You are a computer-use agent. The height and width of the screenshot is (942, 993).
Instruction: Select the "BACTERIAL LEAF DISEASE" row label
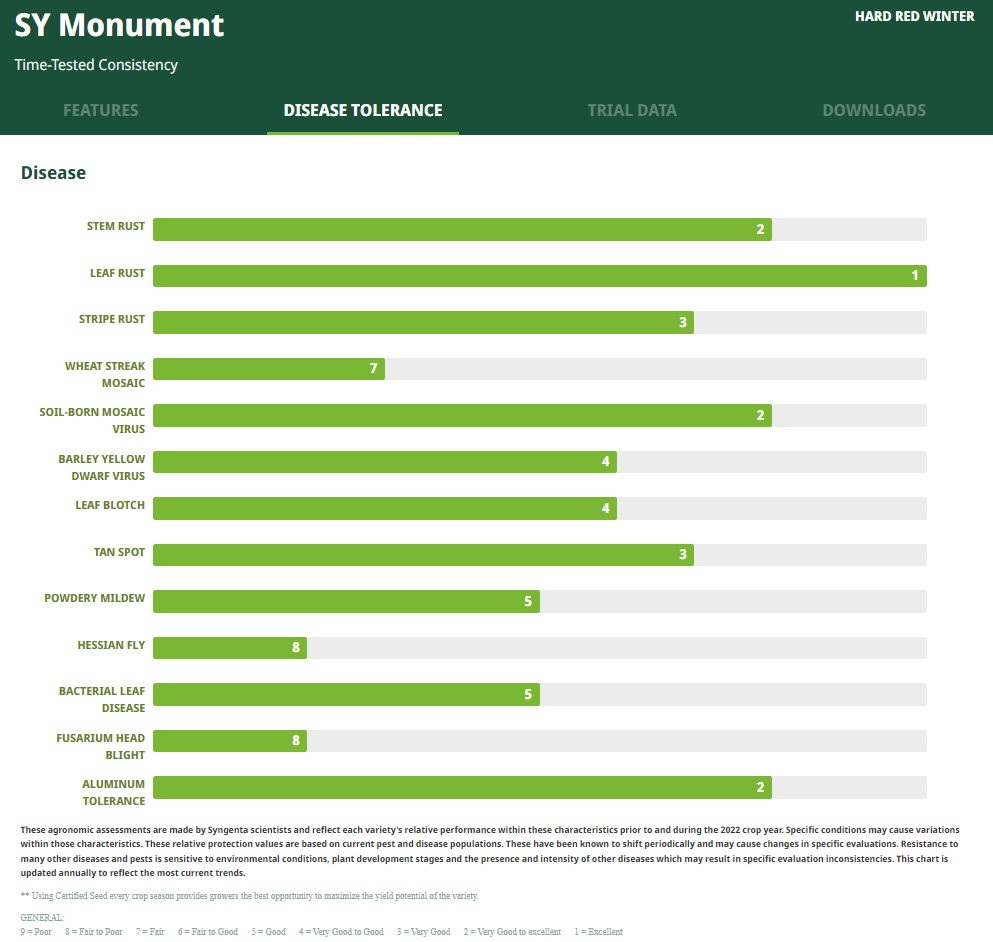click(x=102, y=699)
